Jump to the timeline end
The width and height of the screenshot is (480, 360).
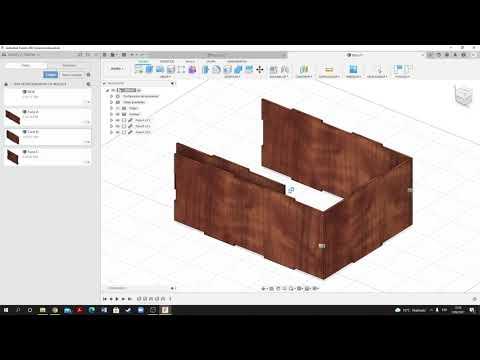[x=130, y=299]
